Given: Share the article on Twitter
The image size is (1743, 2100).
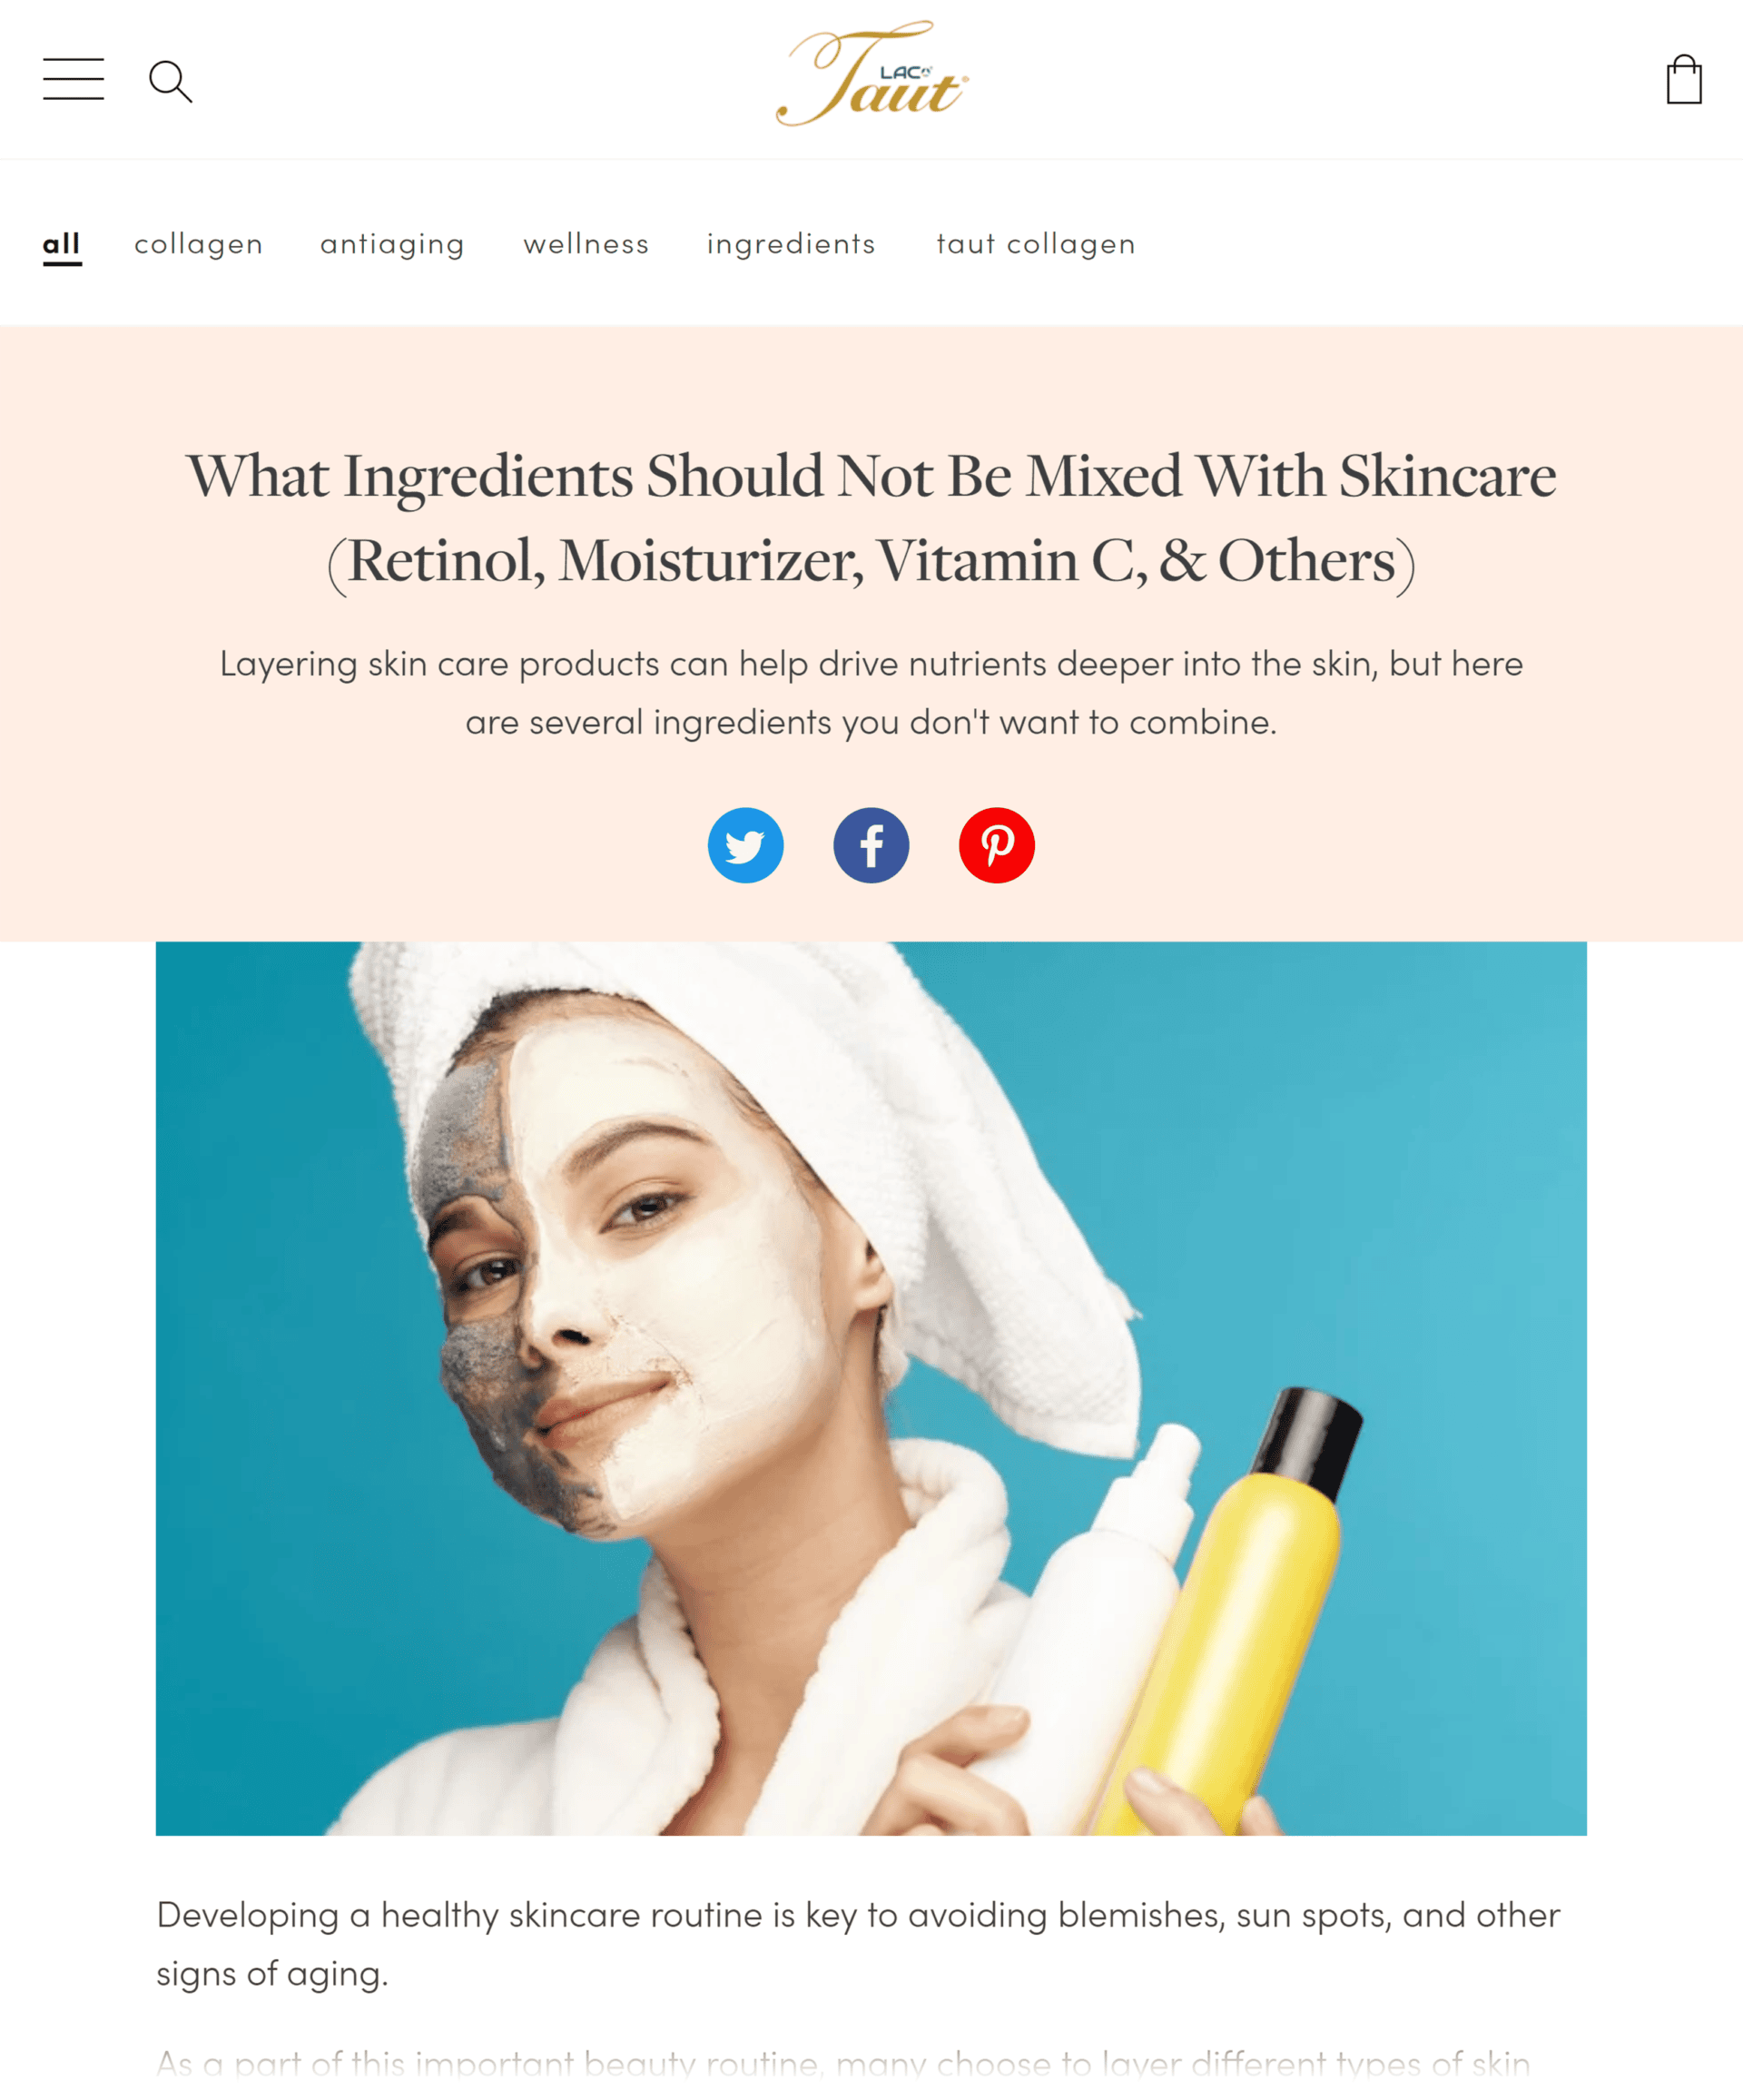Looking at the screenshot, I should tap(745, 845).
